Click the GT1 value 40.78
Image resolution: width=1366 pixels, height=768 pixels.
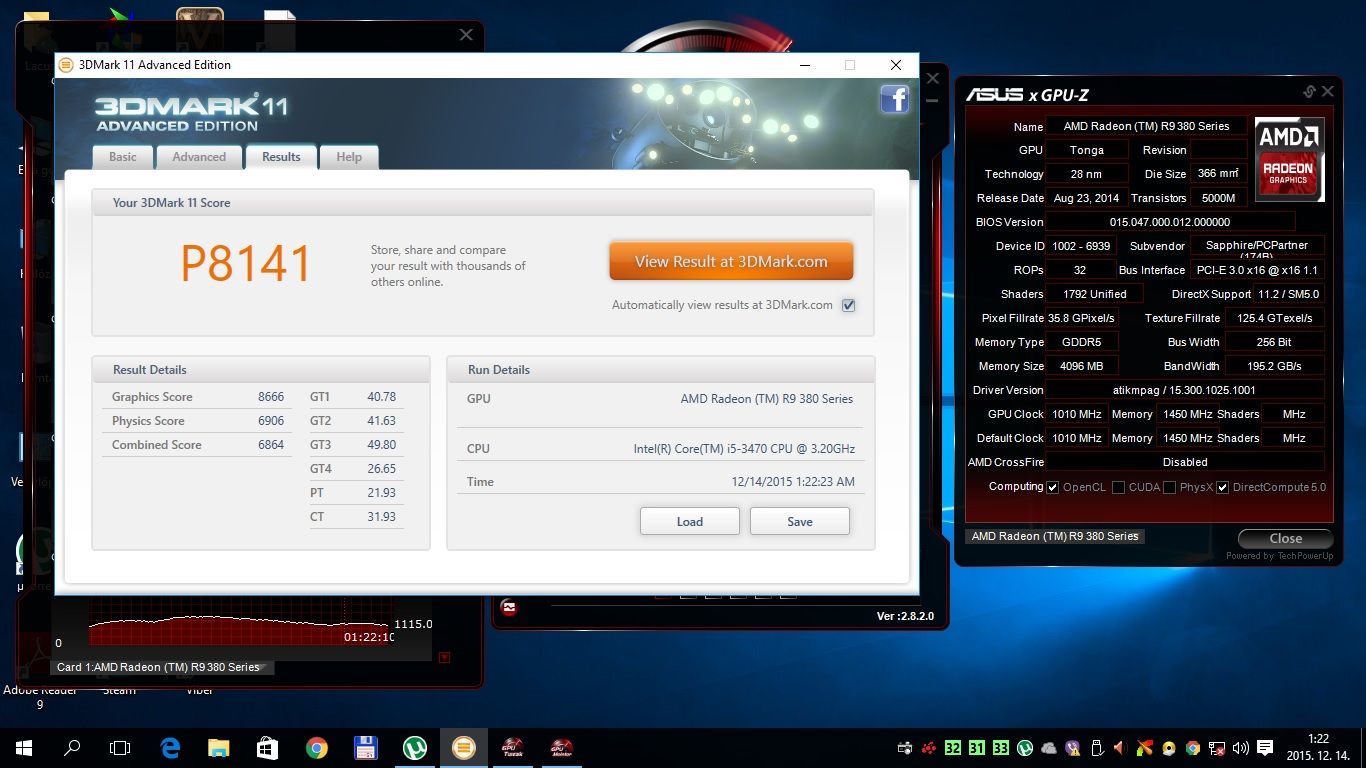[x=381, y=397]
